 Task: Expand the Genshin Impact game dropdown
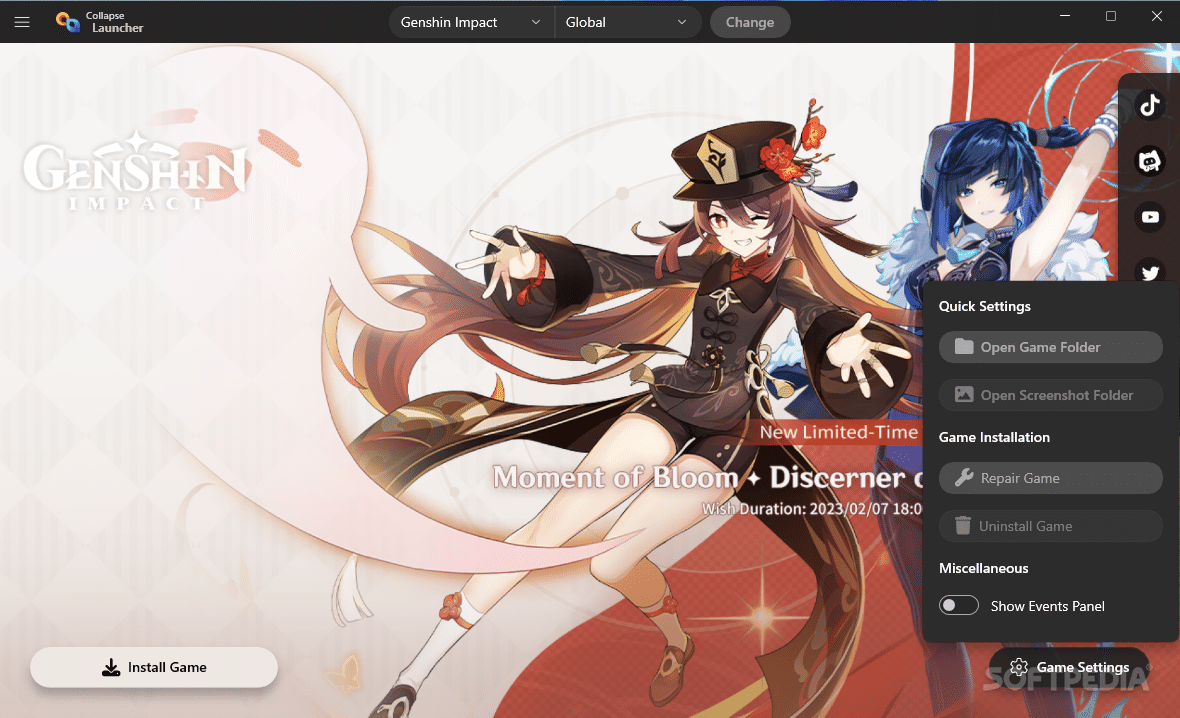[471, 23]
